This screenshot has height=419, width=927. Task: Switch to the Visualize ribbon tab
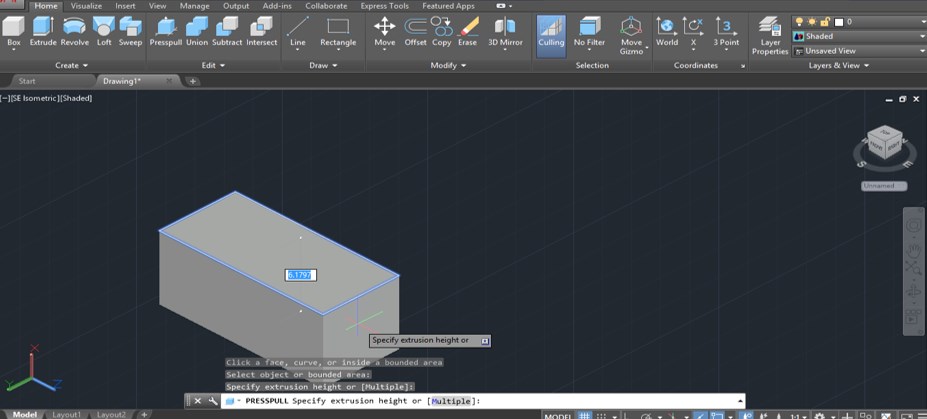(86, 5)
